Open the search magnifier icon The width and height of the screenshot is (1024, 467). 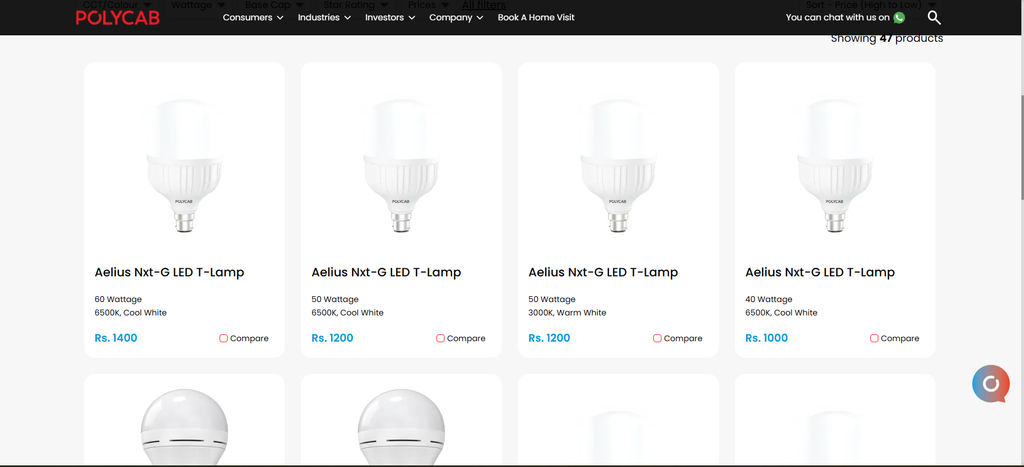click(934, 18)
